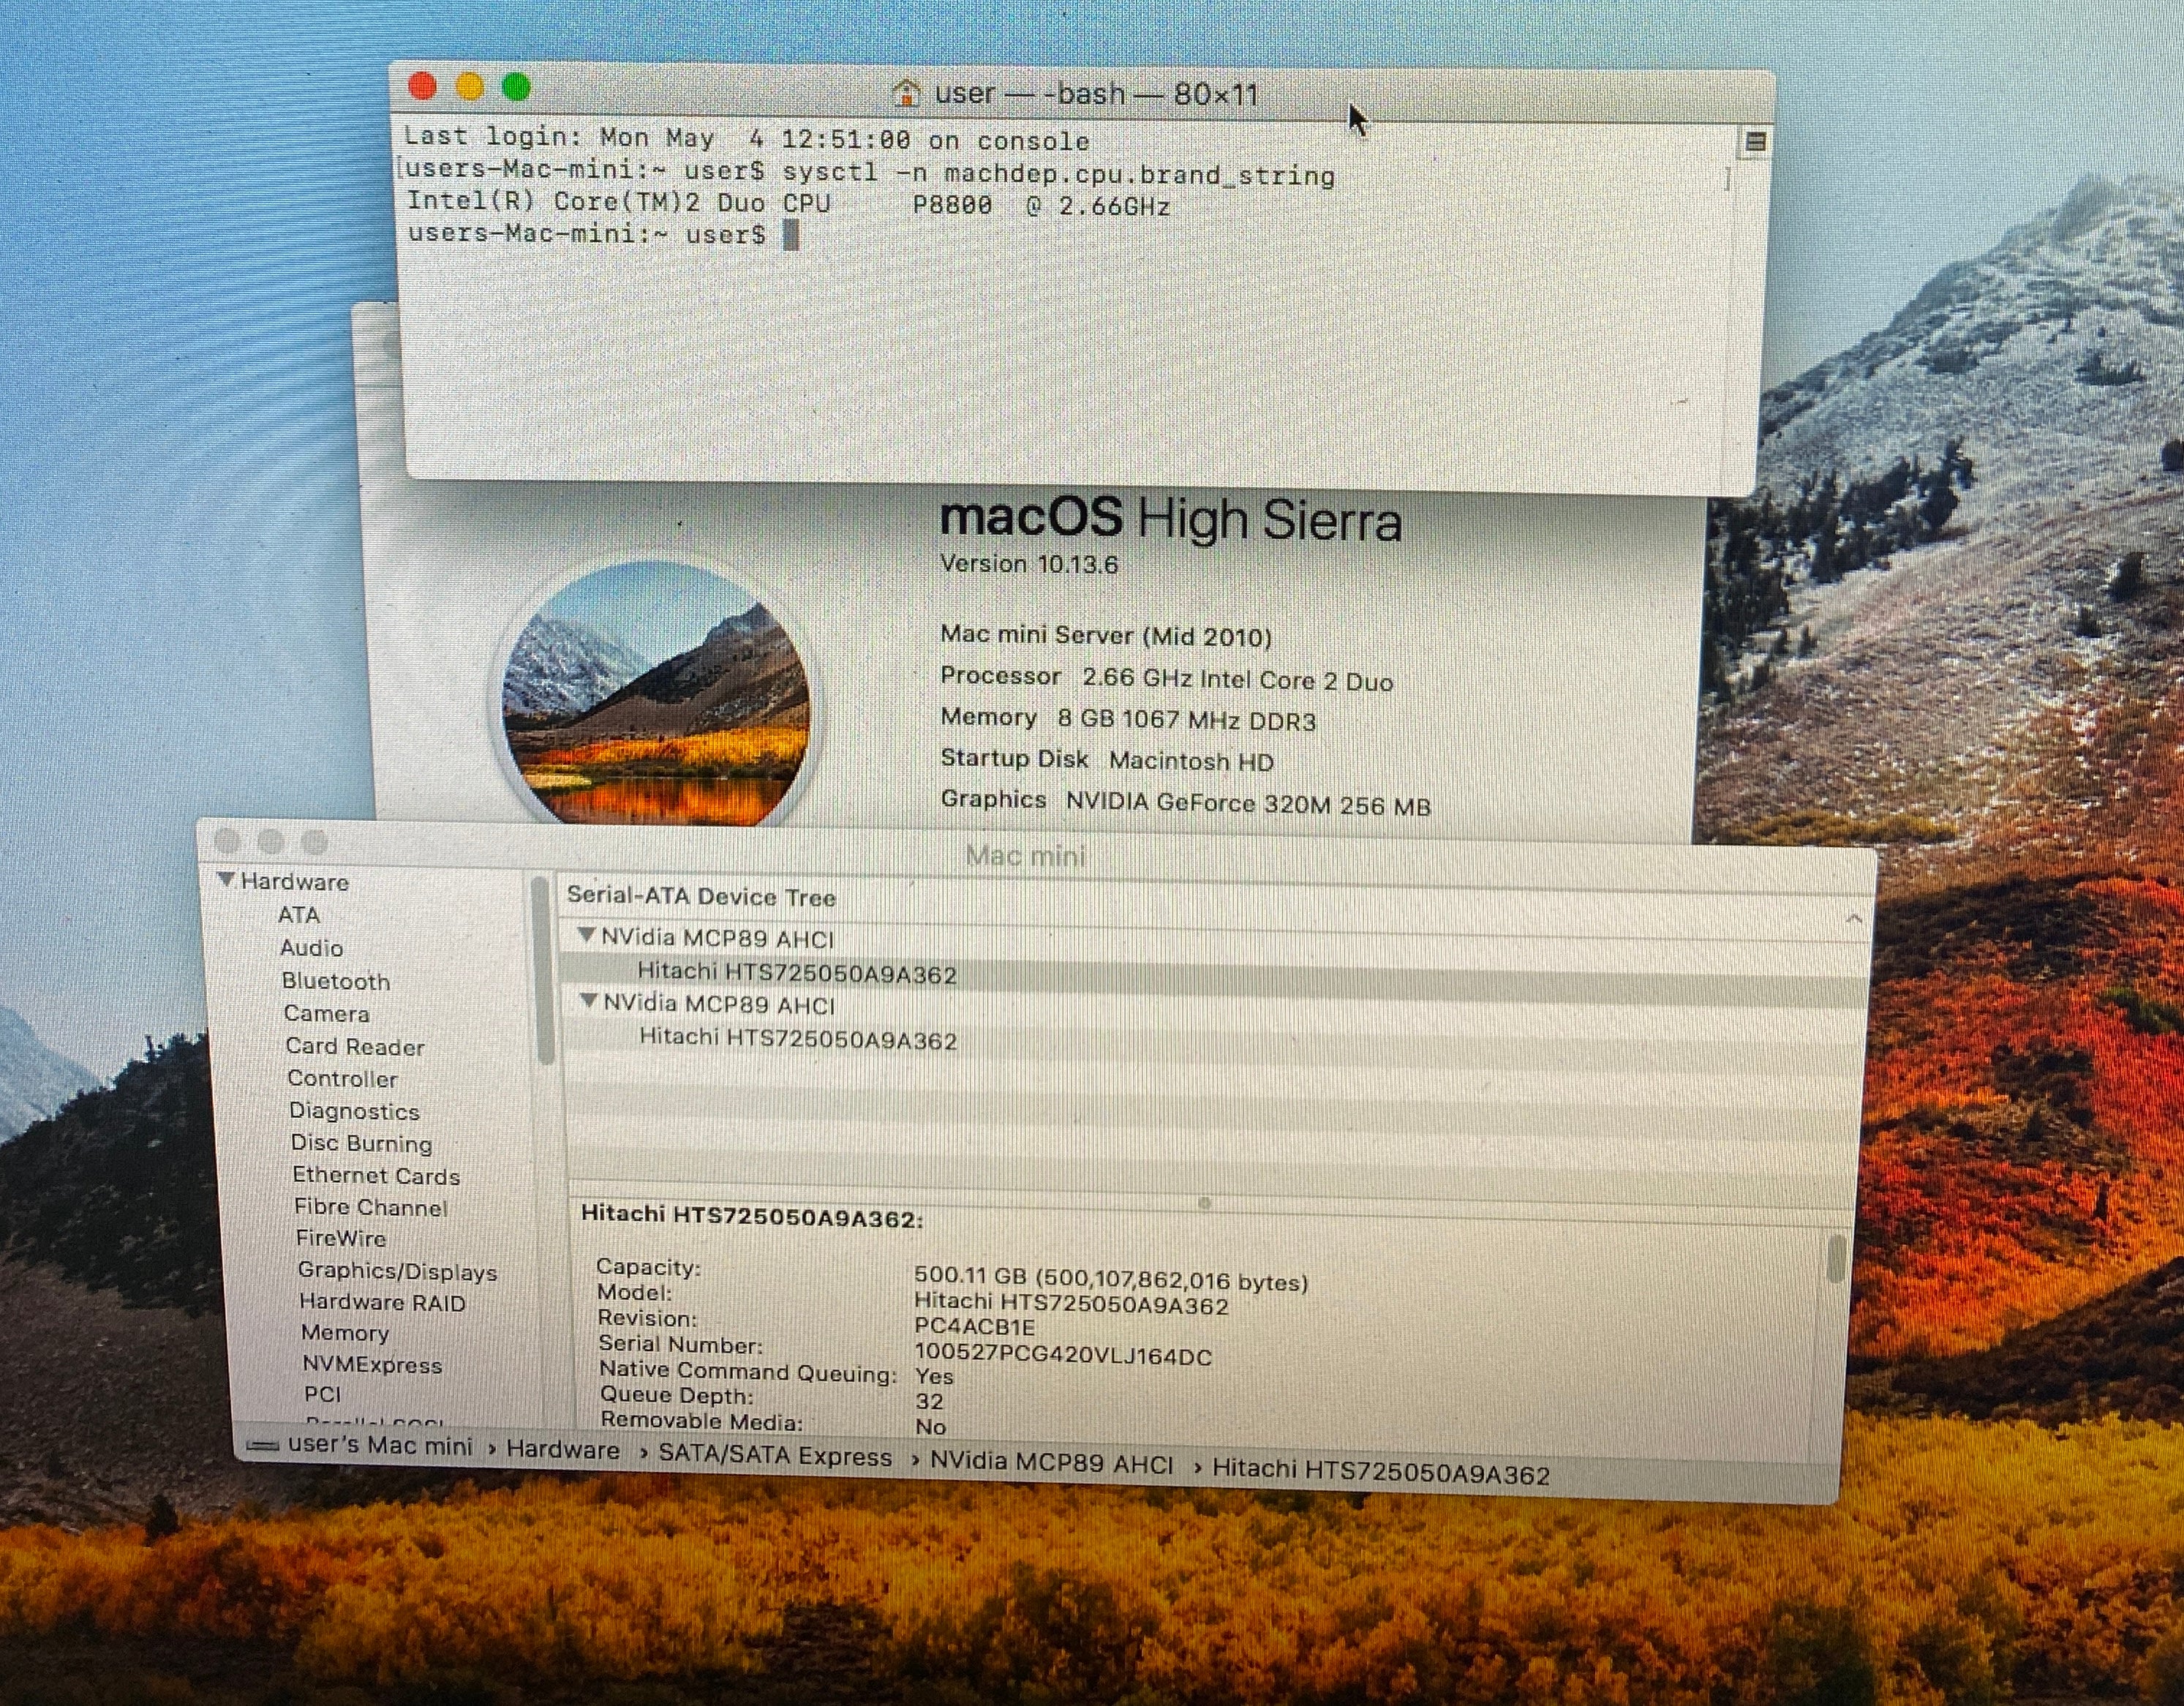This screenshot has height=1706, width=2184.
Task: Select FireWire in the Hardware sidebar
Action: 341,1239
